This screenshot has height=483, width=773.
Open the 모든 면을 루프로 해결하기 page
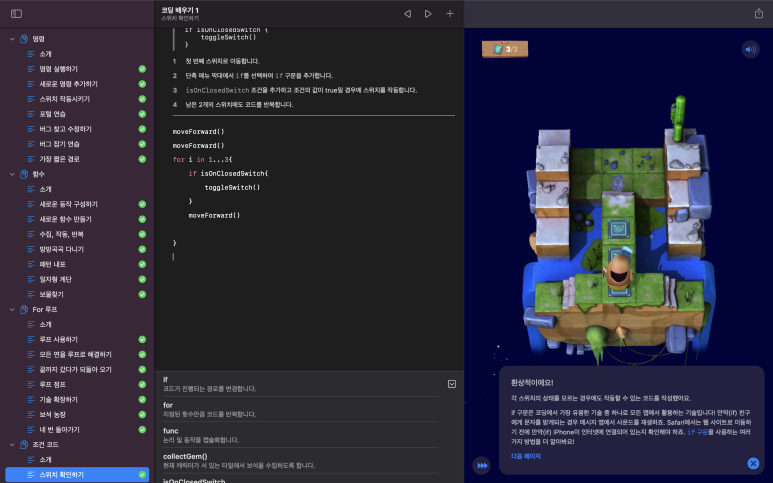click(x=77, y=354)
